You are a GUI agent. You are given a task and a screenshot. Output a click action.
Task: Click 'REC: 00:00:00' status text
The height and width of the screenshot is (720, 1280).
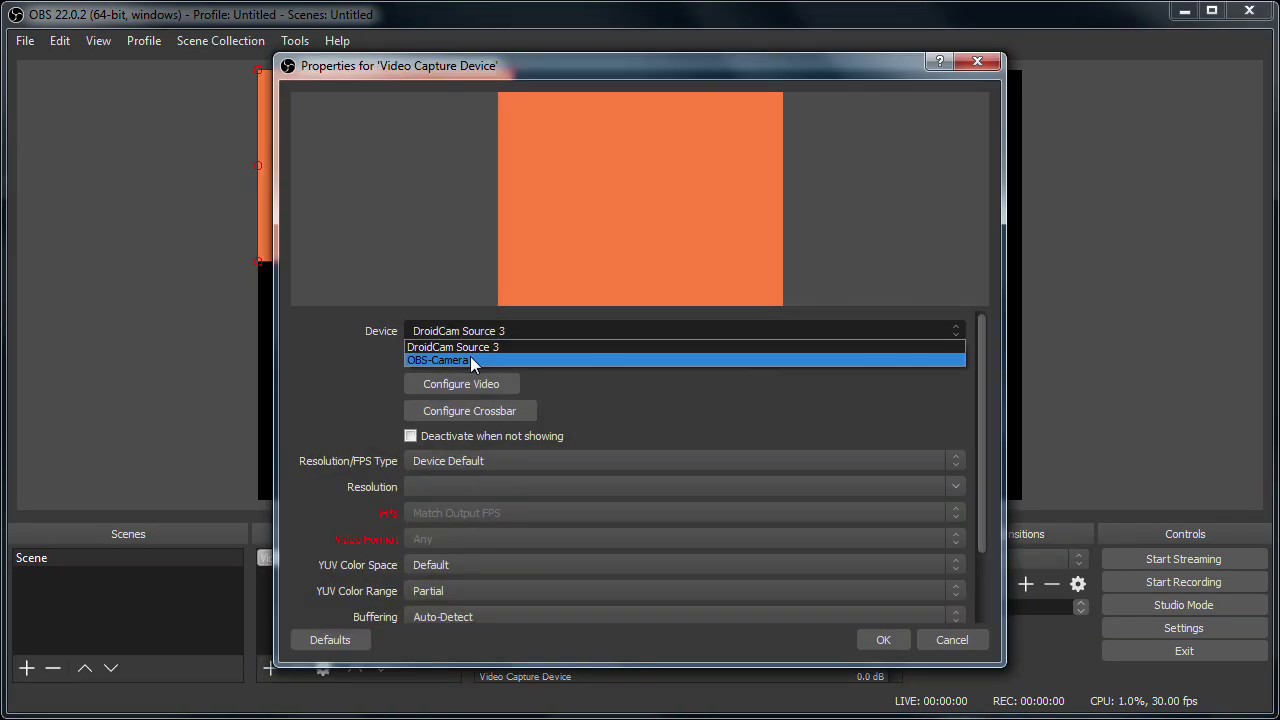click(x=1028, y=701)
